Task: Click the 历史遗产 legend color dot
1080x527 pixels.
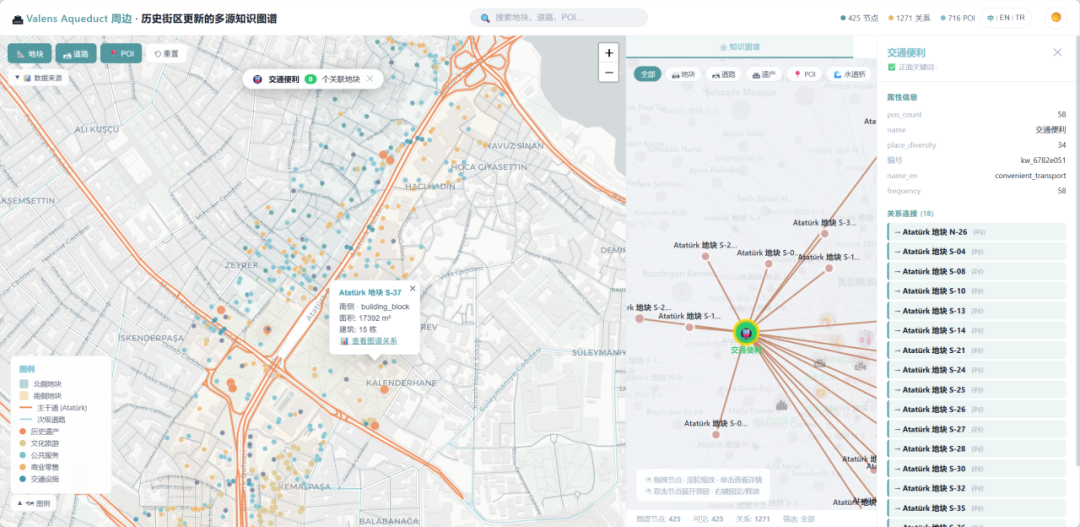Action: [x=24, y=431]
